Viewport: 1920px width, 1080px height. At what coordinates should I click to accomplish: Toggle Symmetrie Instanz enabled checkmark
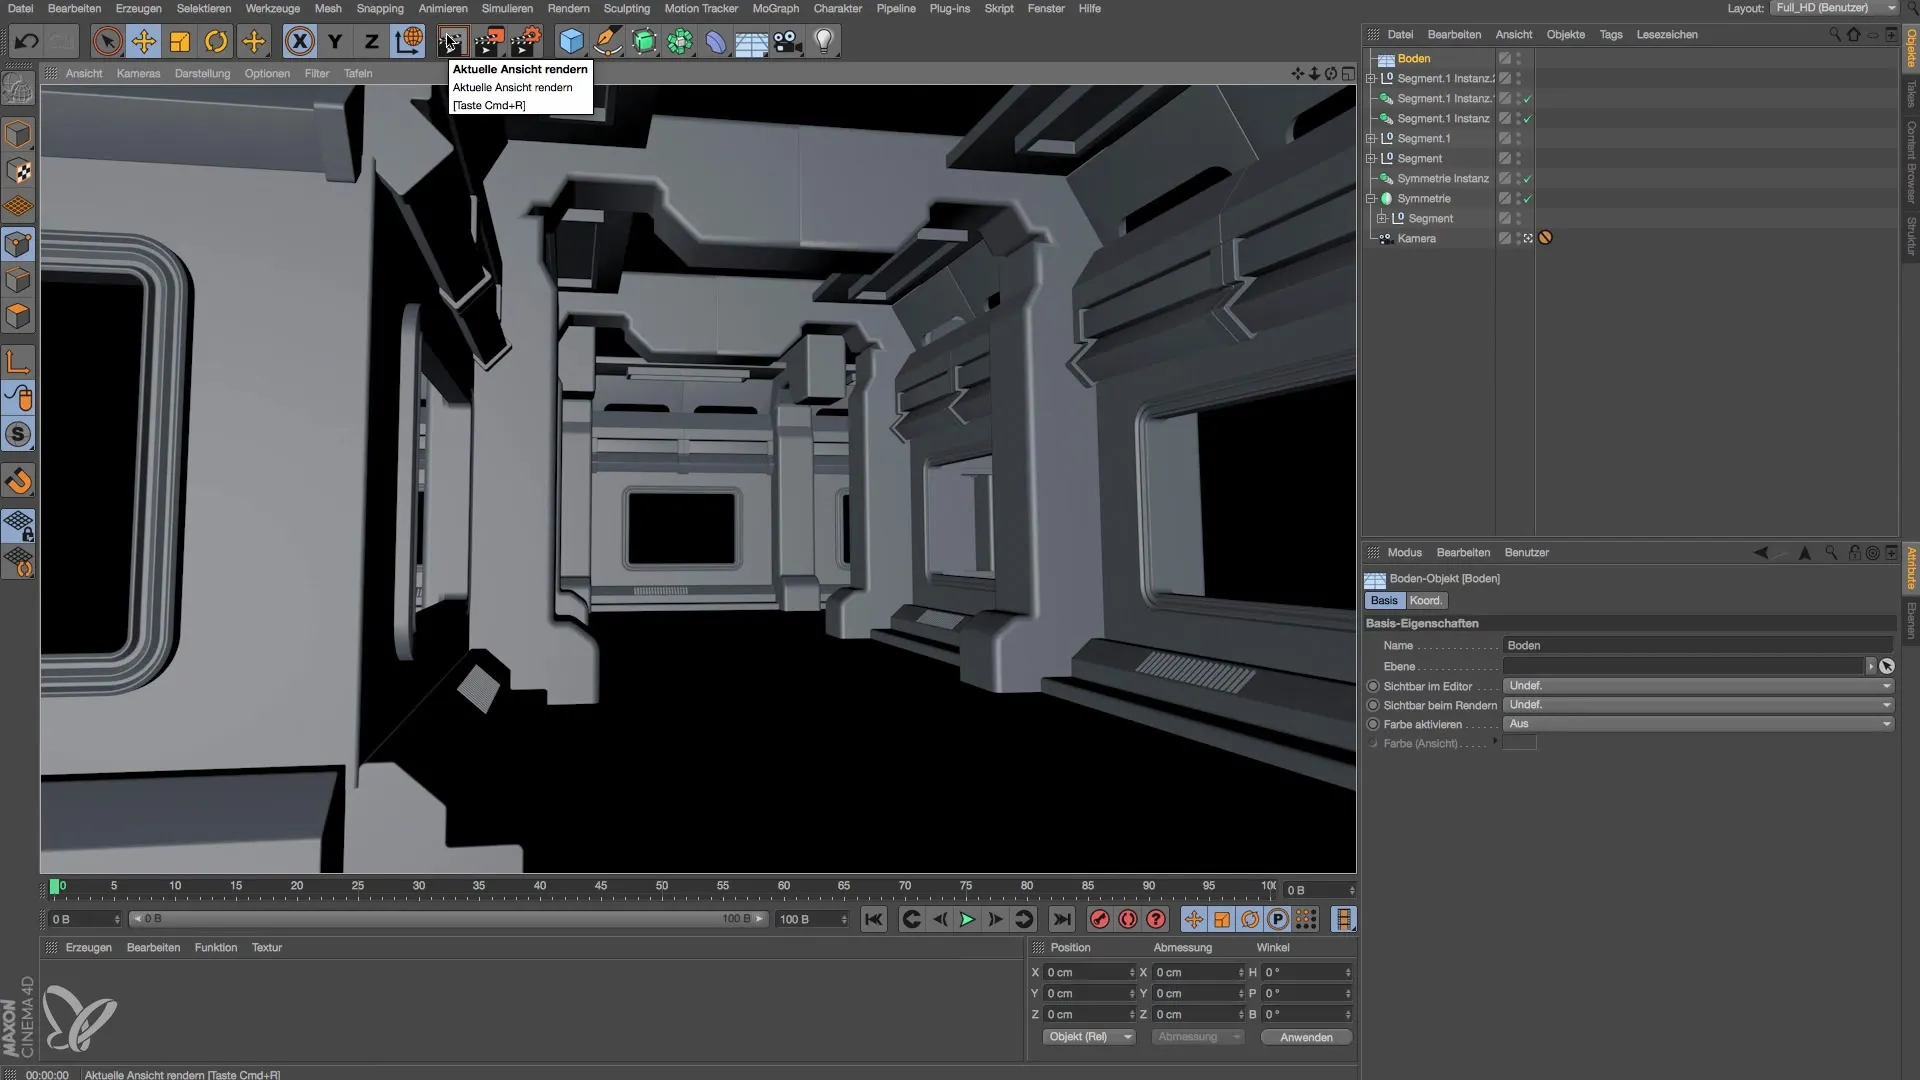[x=1527, y=178]
